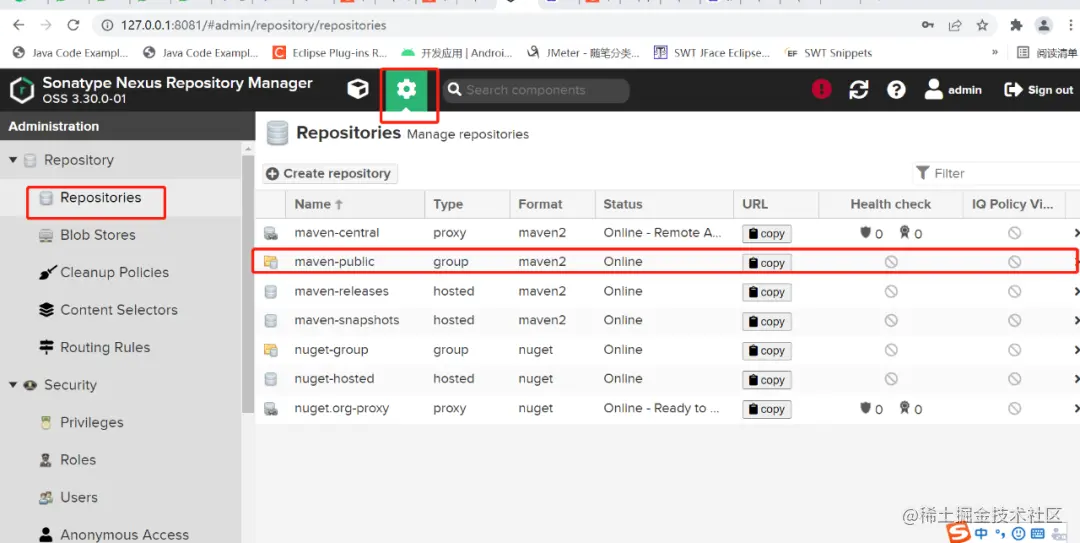Open the admin user account

tap(953, 90)
